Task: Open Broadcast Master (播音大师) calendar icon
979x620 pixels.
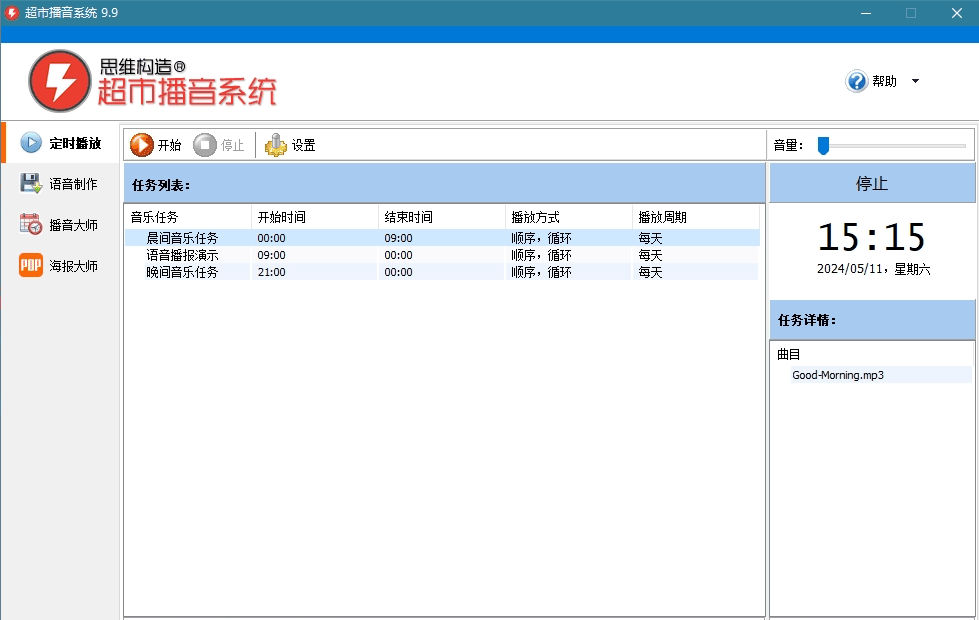Action: tap(31, 225)
